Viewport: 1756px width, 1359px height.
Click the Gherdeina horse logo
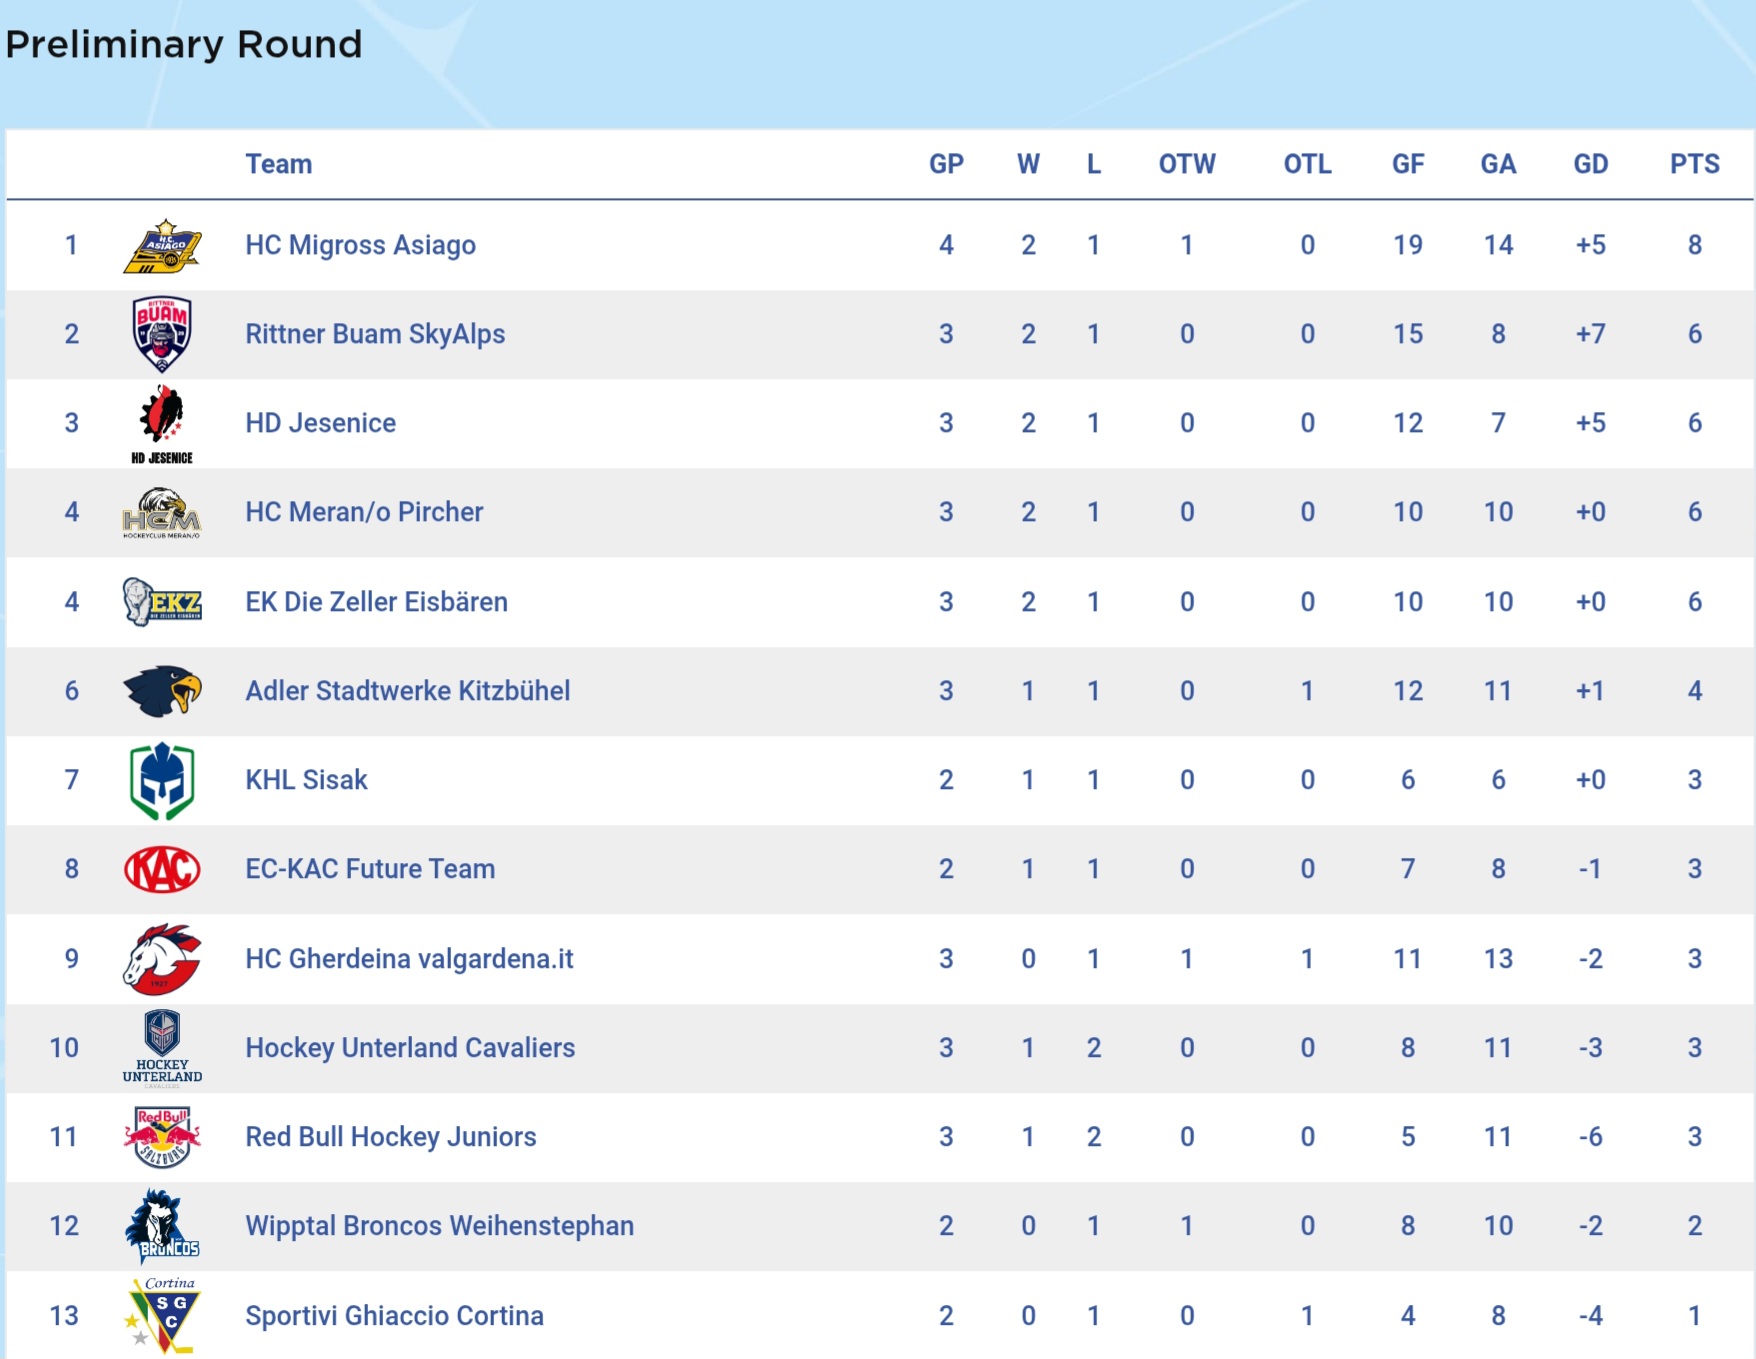click(162, 959)
